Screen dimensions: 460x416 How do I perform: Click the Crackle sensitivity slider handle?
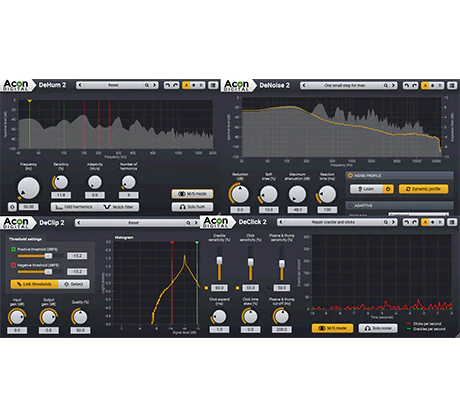(x=219, y=261)
